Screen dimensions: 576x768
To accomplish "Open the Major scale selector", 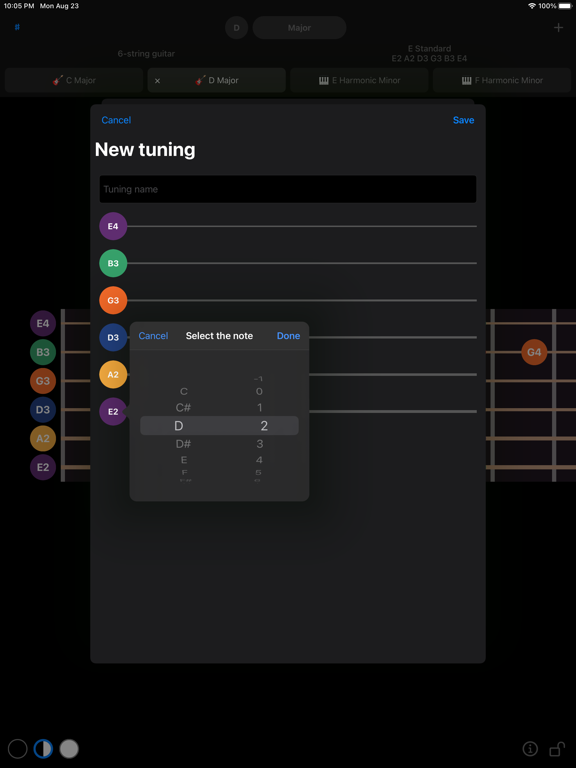I will click(299, 28).
